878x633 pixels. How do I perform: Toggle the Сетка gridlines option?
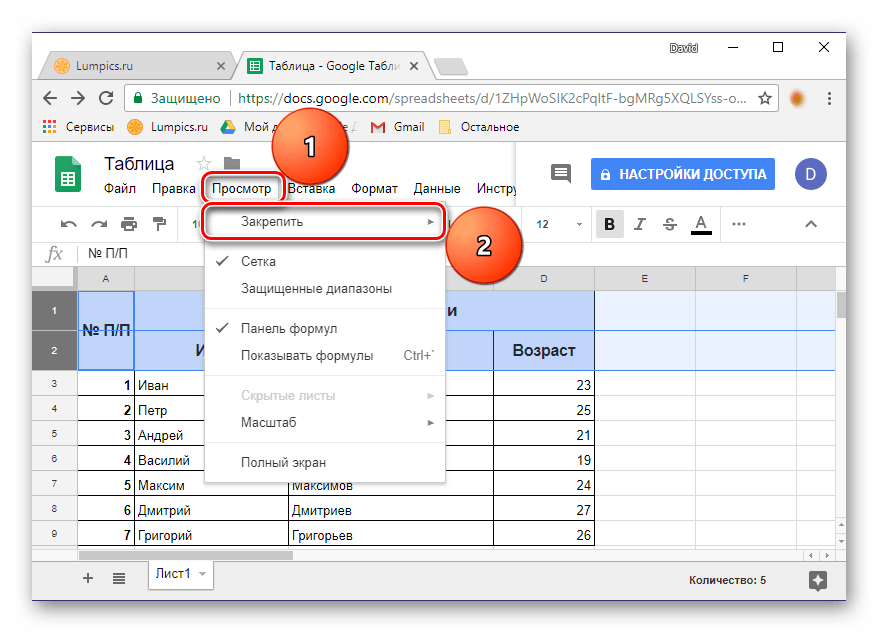click(x=258, y=261)
